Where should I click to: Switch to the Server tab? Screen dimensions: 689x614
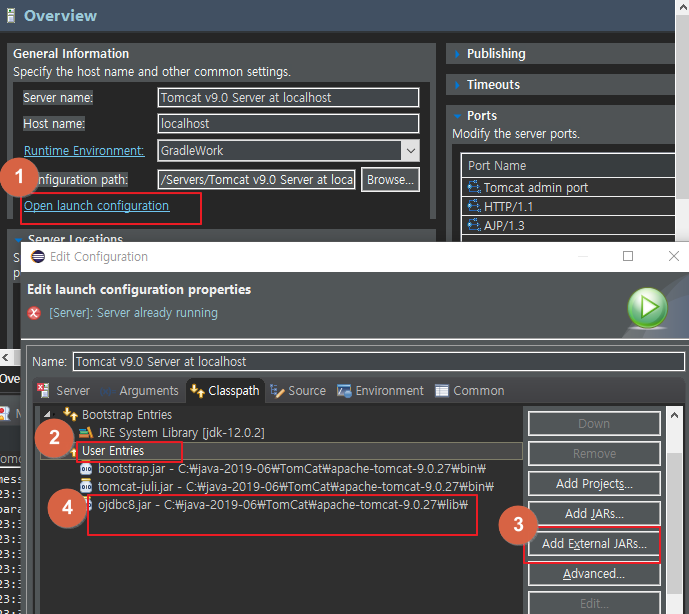pos(64,391)
